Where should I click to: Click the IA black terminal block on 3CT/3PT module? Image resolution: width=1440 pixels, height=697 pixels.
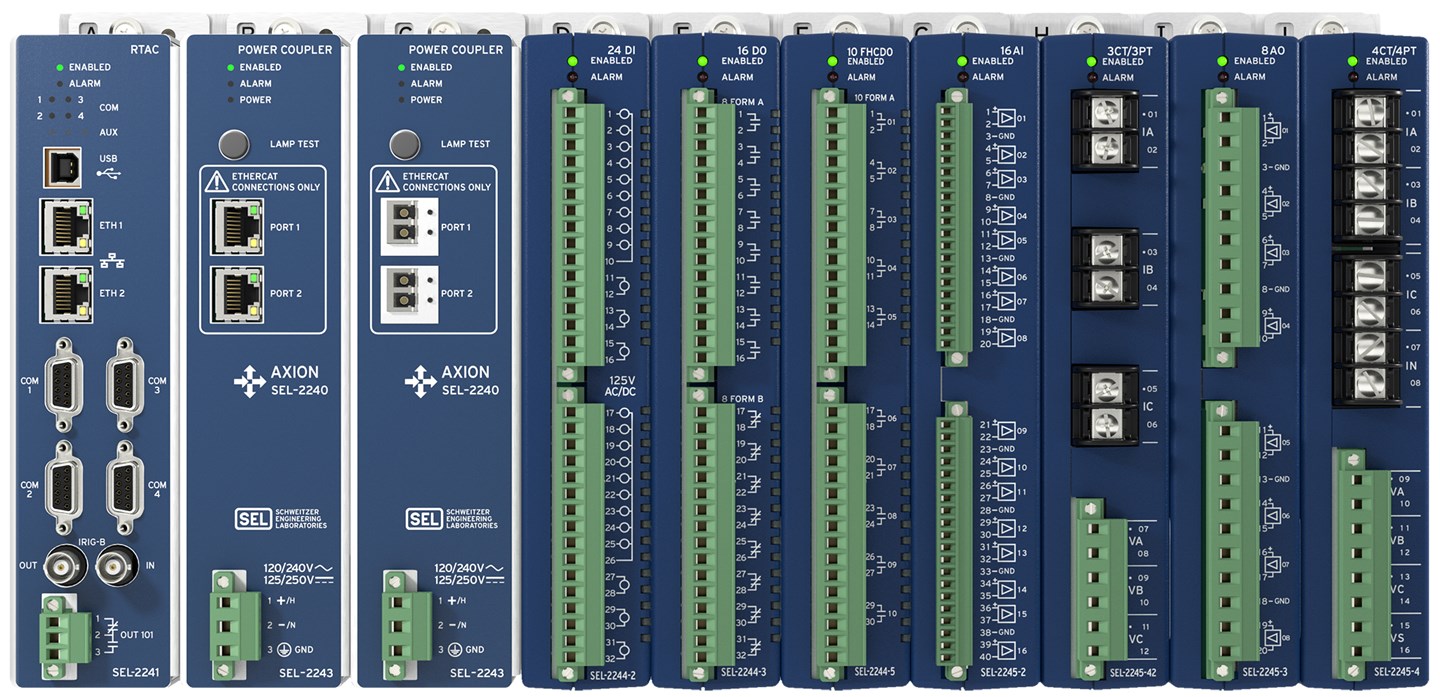1103,131
